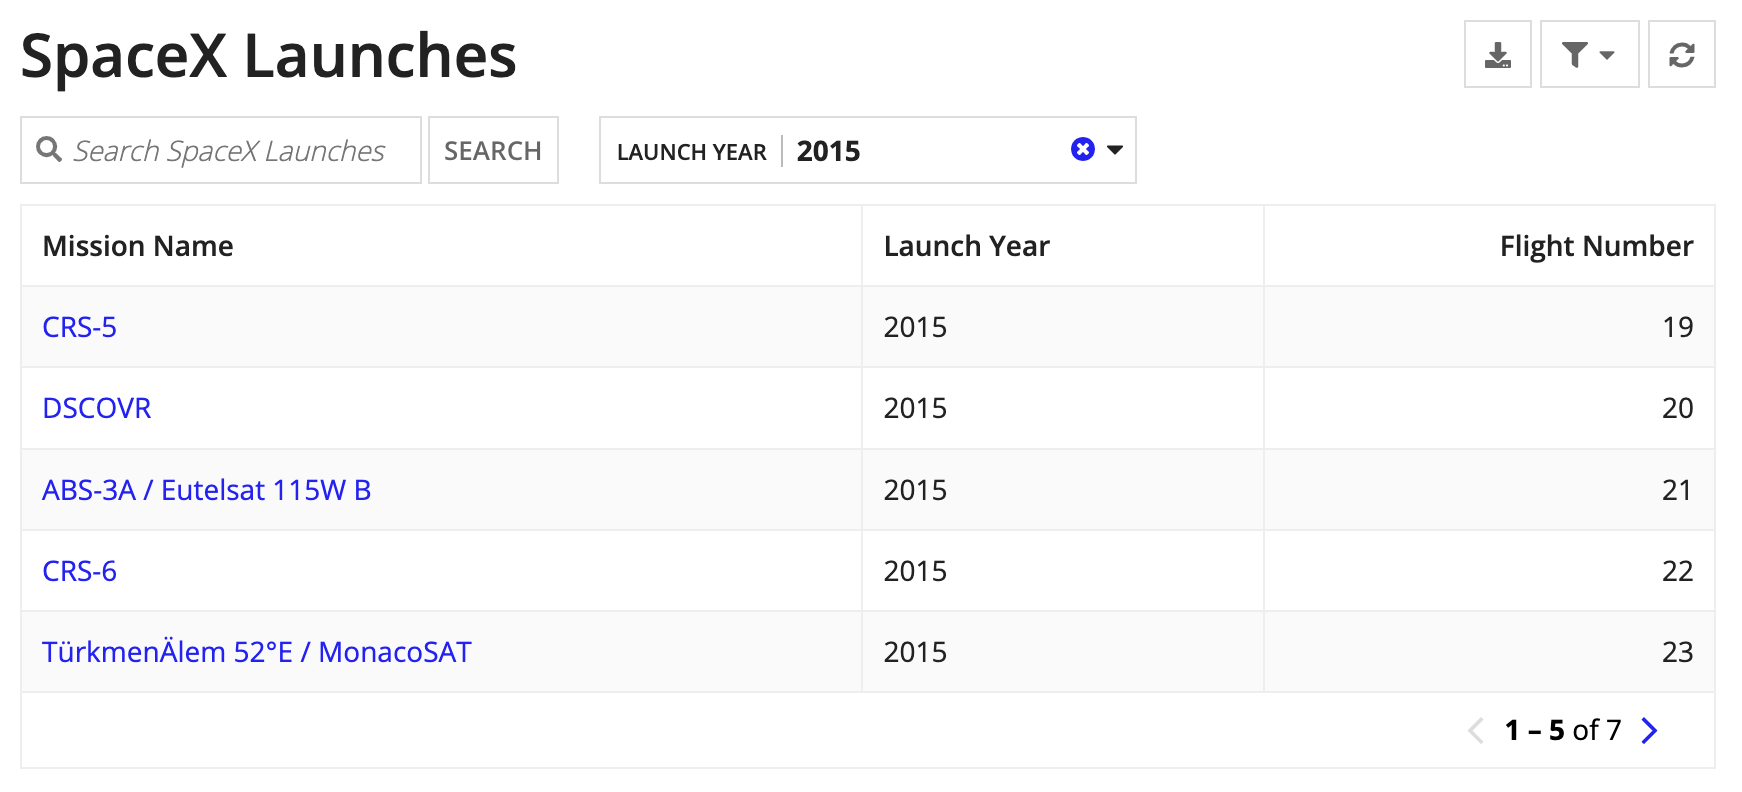Click the 2015 cell in DSCOVR row
This screenshot has height=792, width=1742.
click(1063, 408)
